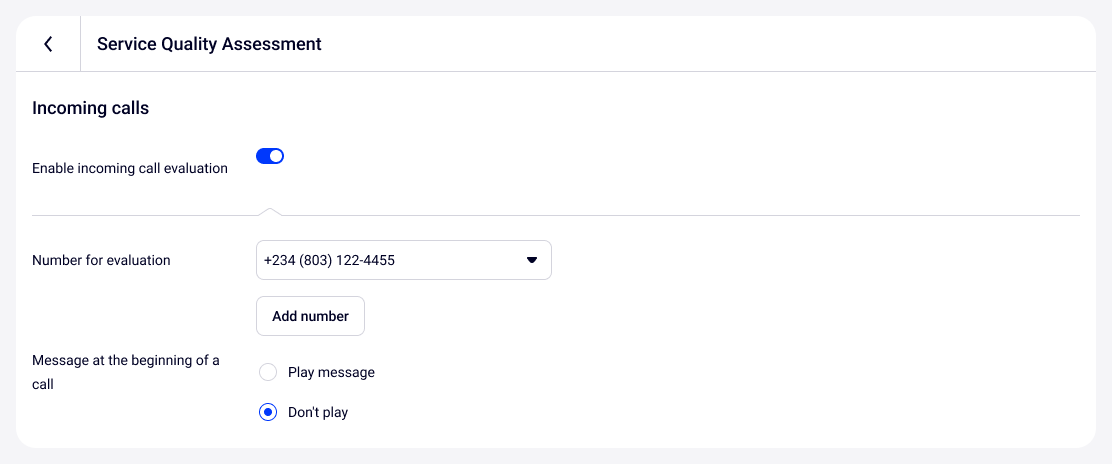The height and width of the screenshot is (464, 1112).
Task: Open the evaluation phone number dropdown
Action: click(x=403, y=260)
